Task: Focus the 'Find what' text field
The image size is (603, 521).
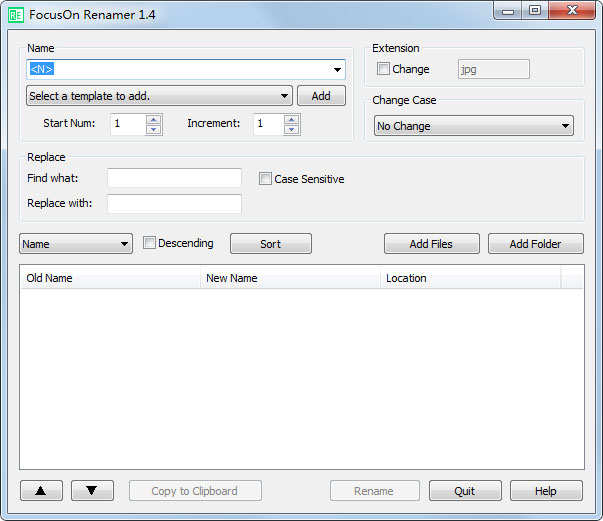Action: [174, 178]
